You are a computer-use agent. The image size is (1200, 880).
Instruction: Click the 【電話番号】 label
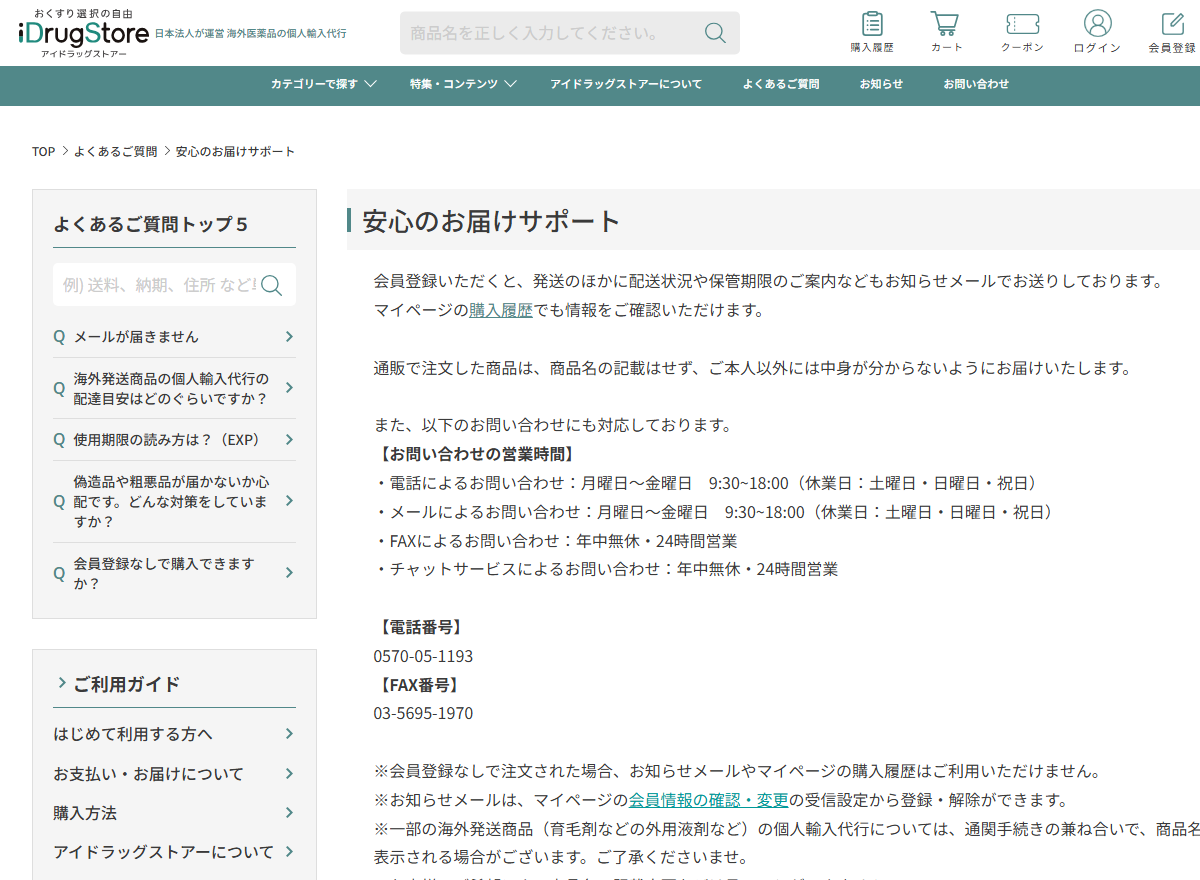pyautogui.click(x=419, y=628)
